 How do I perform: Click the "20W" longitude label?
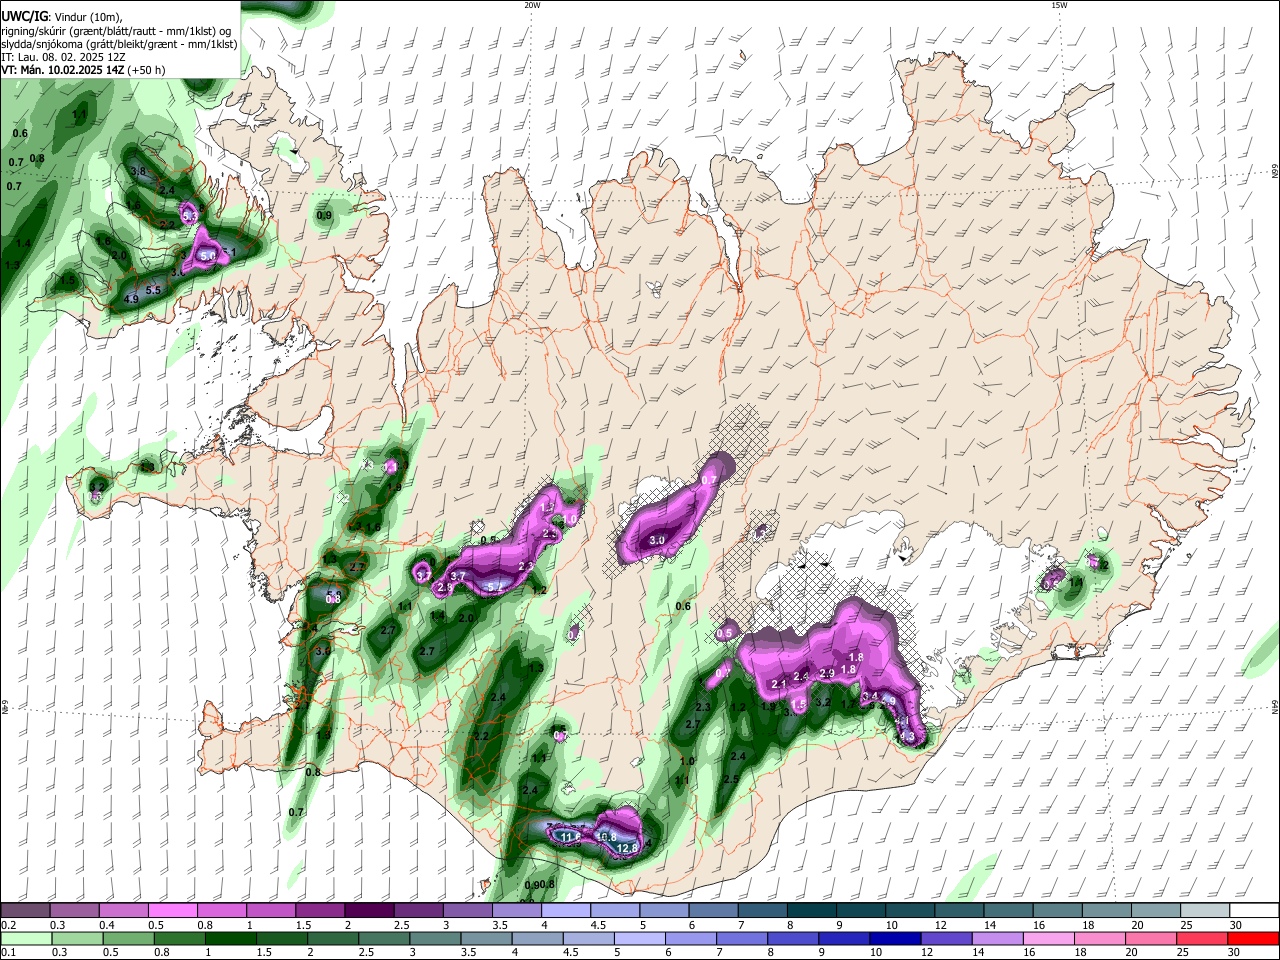[532, 5]
